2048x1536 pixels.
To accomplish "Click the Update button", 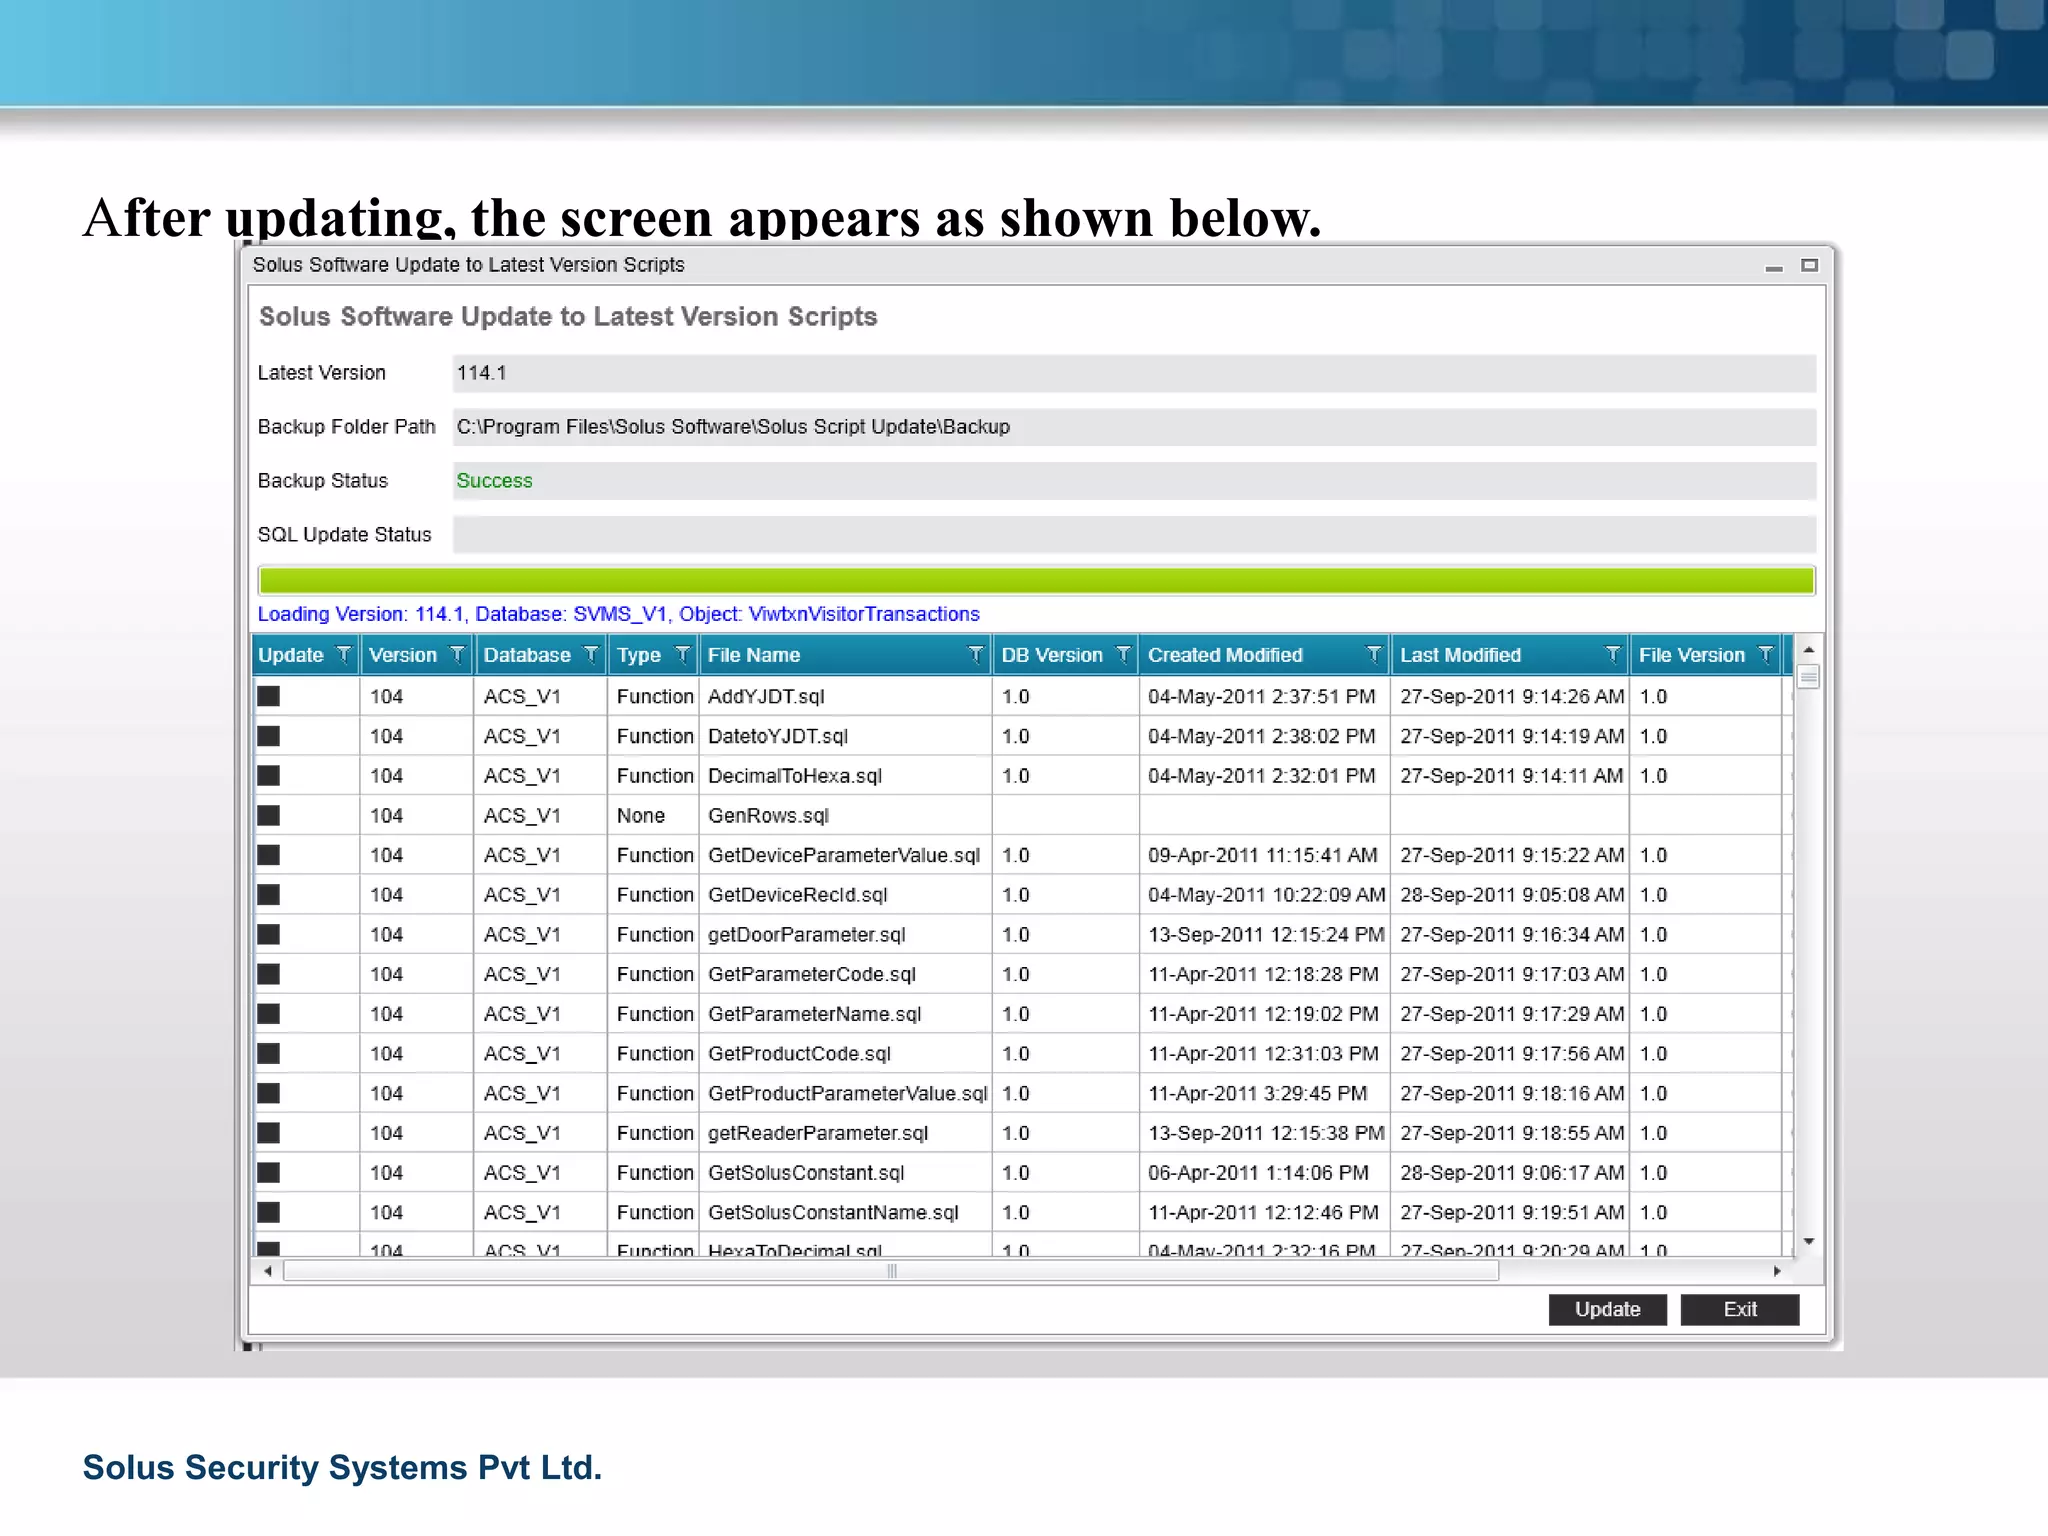I will pyautogui.click(x=1607, y=1309).
